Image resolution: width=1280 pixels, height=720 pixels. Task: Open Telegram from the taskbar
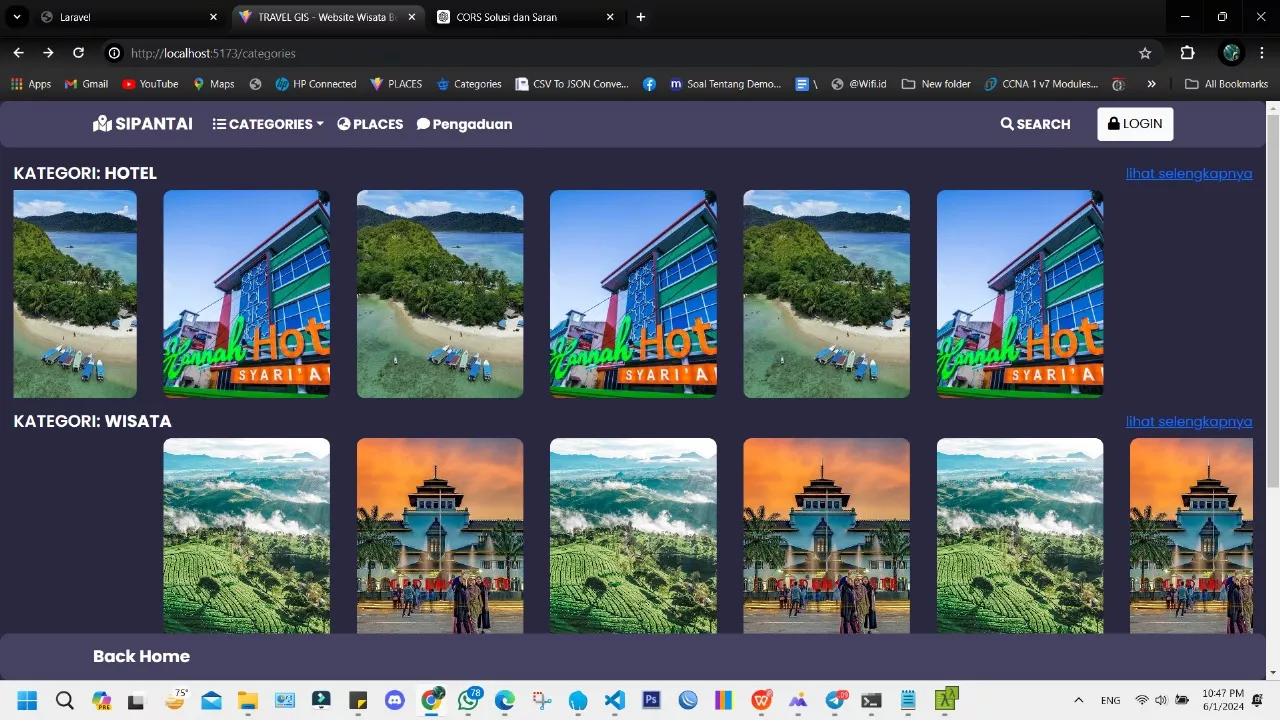pos(835,700)
